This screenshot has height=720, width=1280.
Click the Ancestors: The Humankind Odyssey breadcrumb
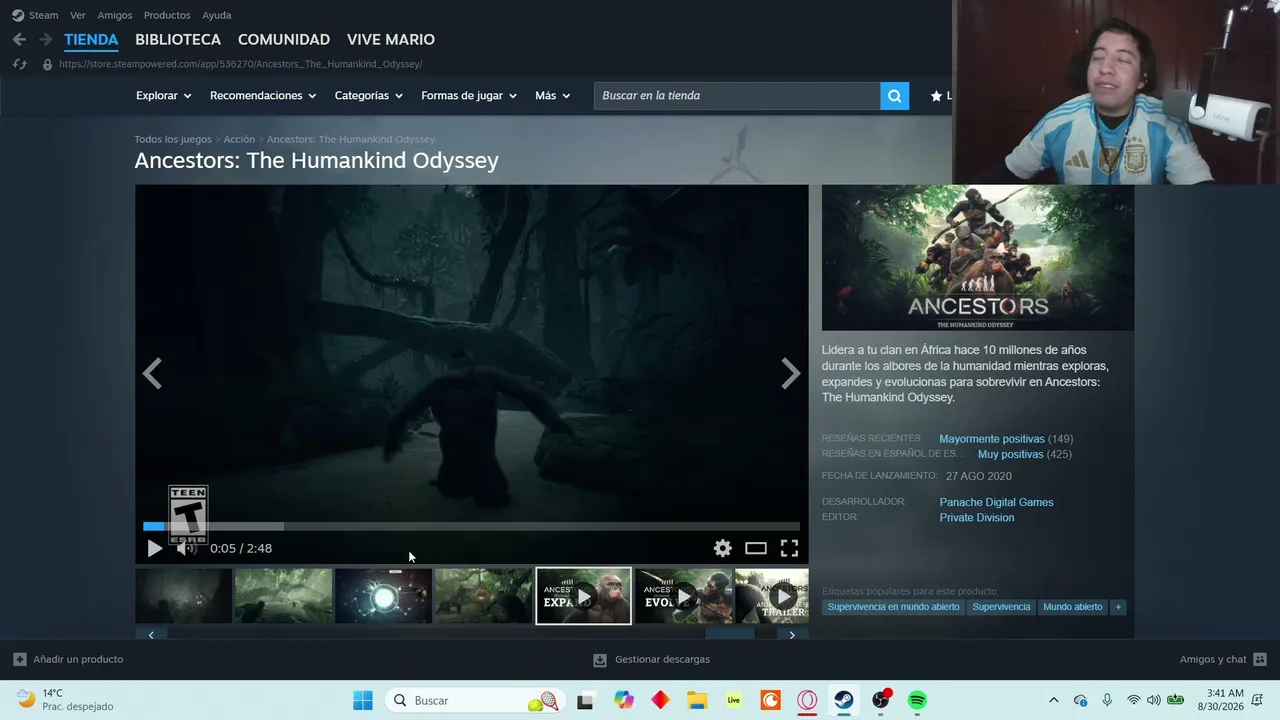[x=351, y=139]
